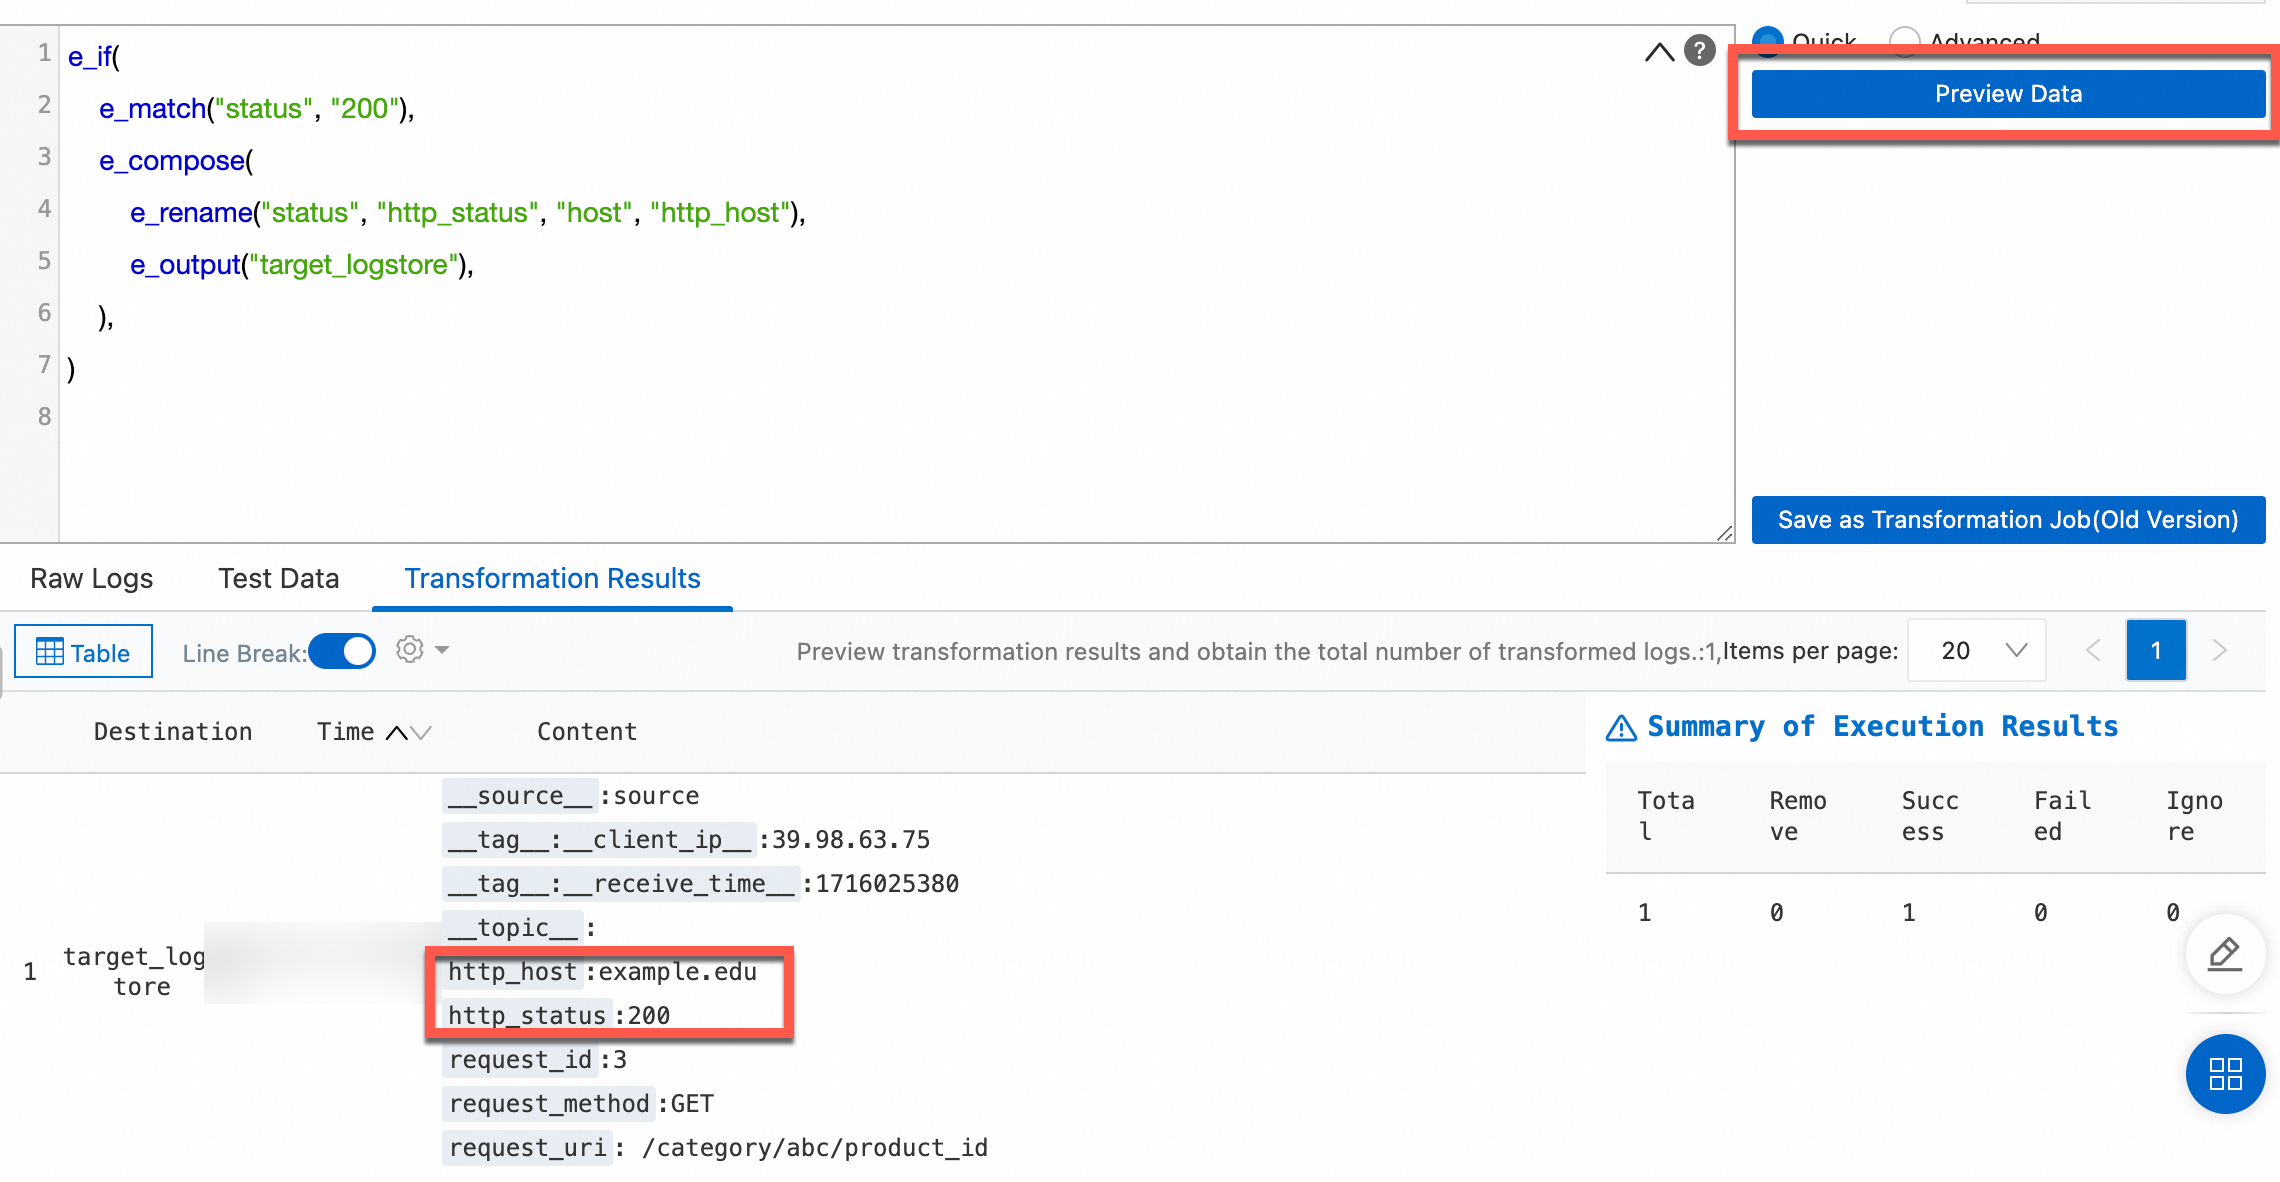Switch to the Test Data tab
Screen dimensions: 2280x1182
[x=278, y=578]
